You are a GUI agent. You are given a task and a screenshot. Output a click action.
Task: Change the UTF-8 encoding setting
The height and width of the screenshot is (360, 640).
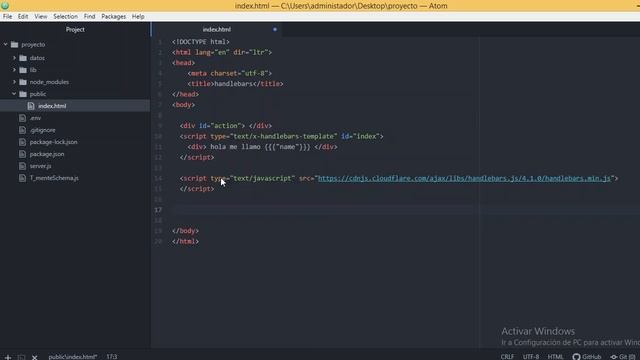pos(531,357)
